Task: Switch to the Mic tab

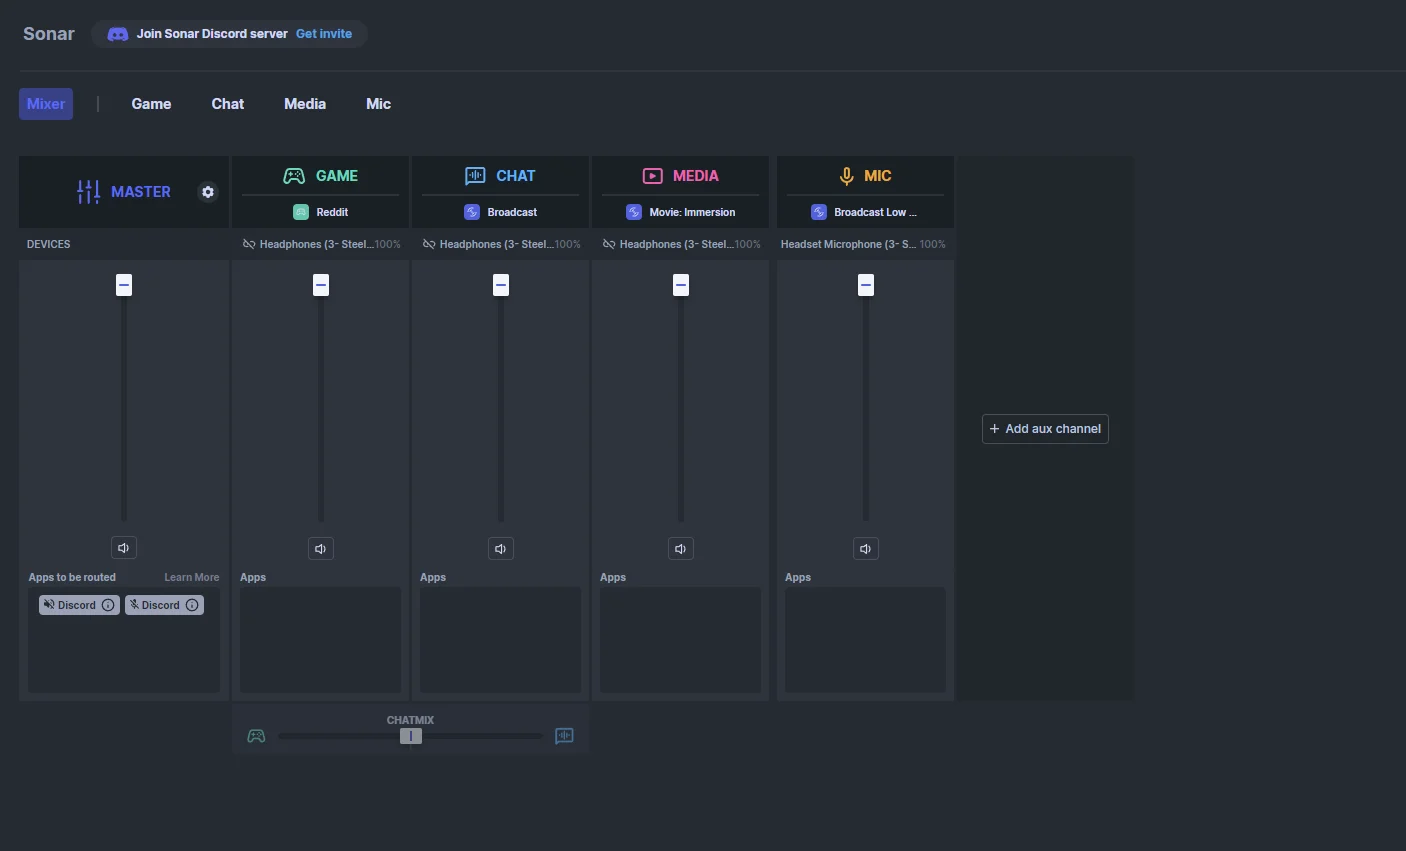Action: click(378, 103)
